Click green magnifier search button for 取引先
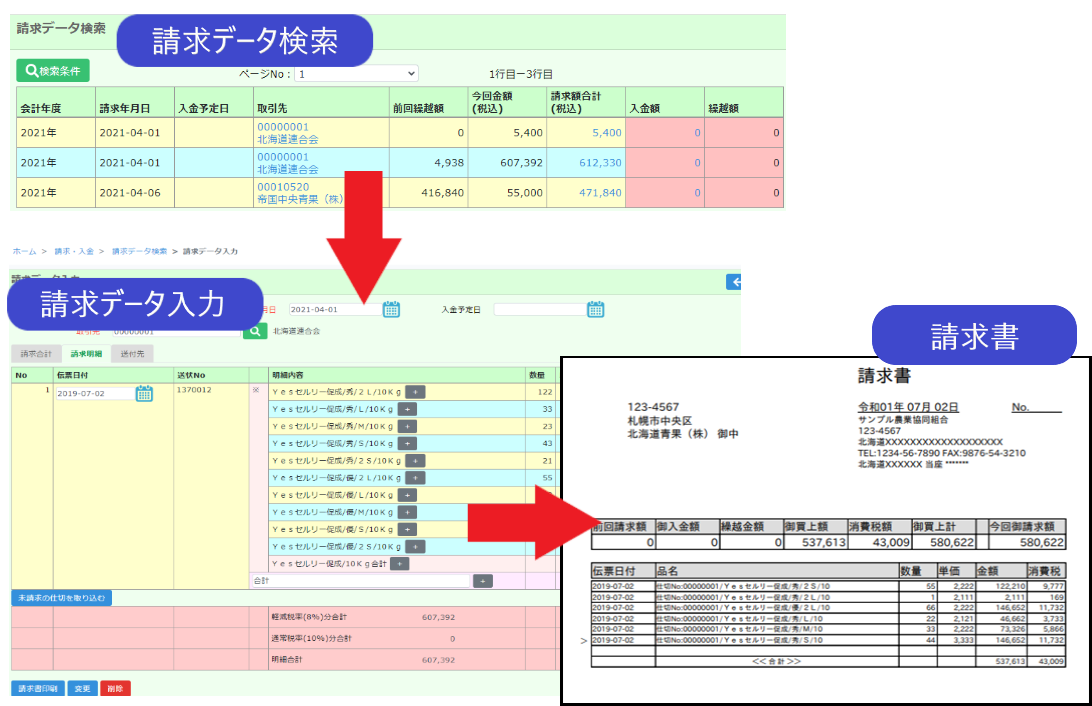 coord(255,330)
